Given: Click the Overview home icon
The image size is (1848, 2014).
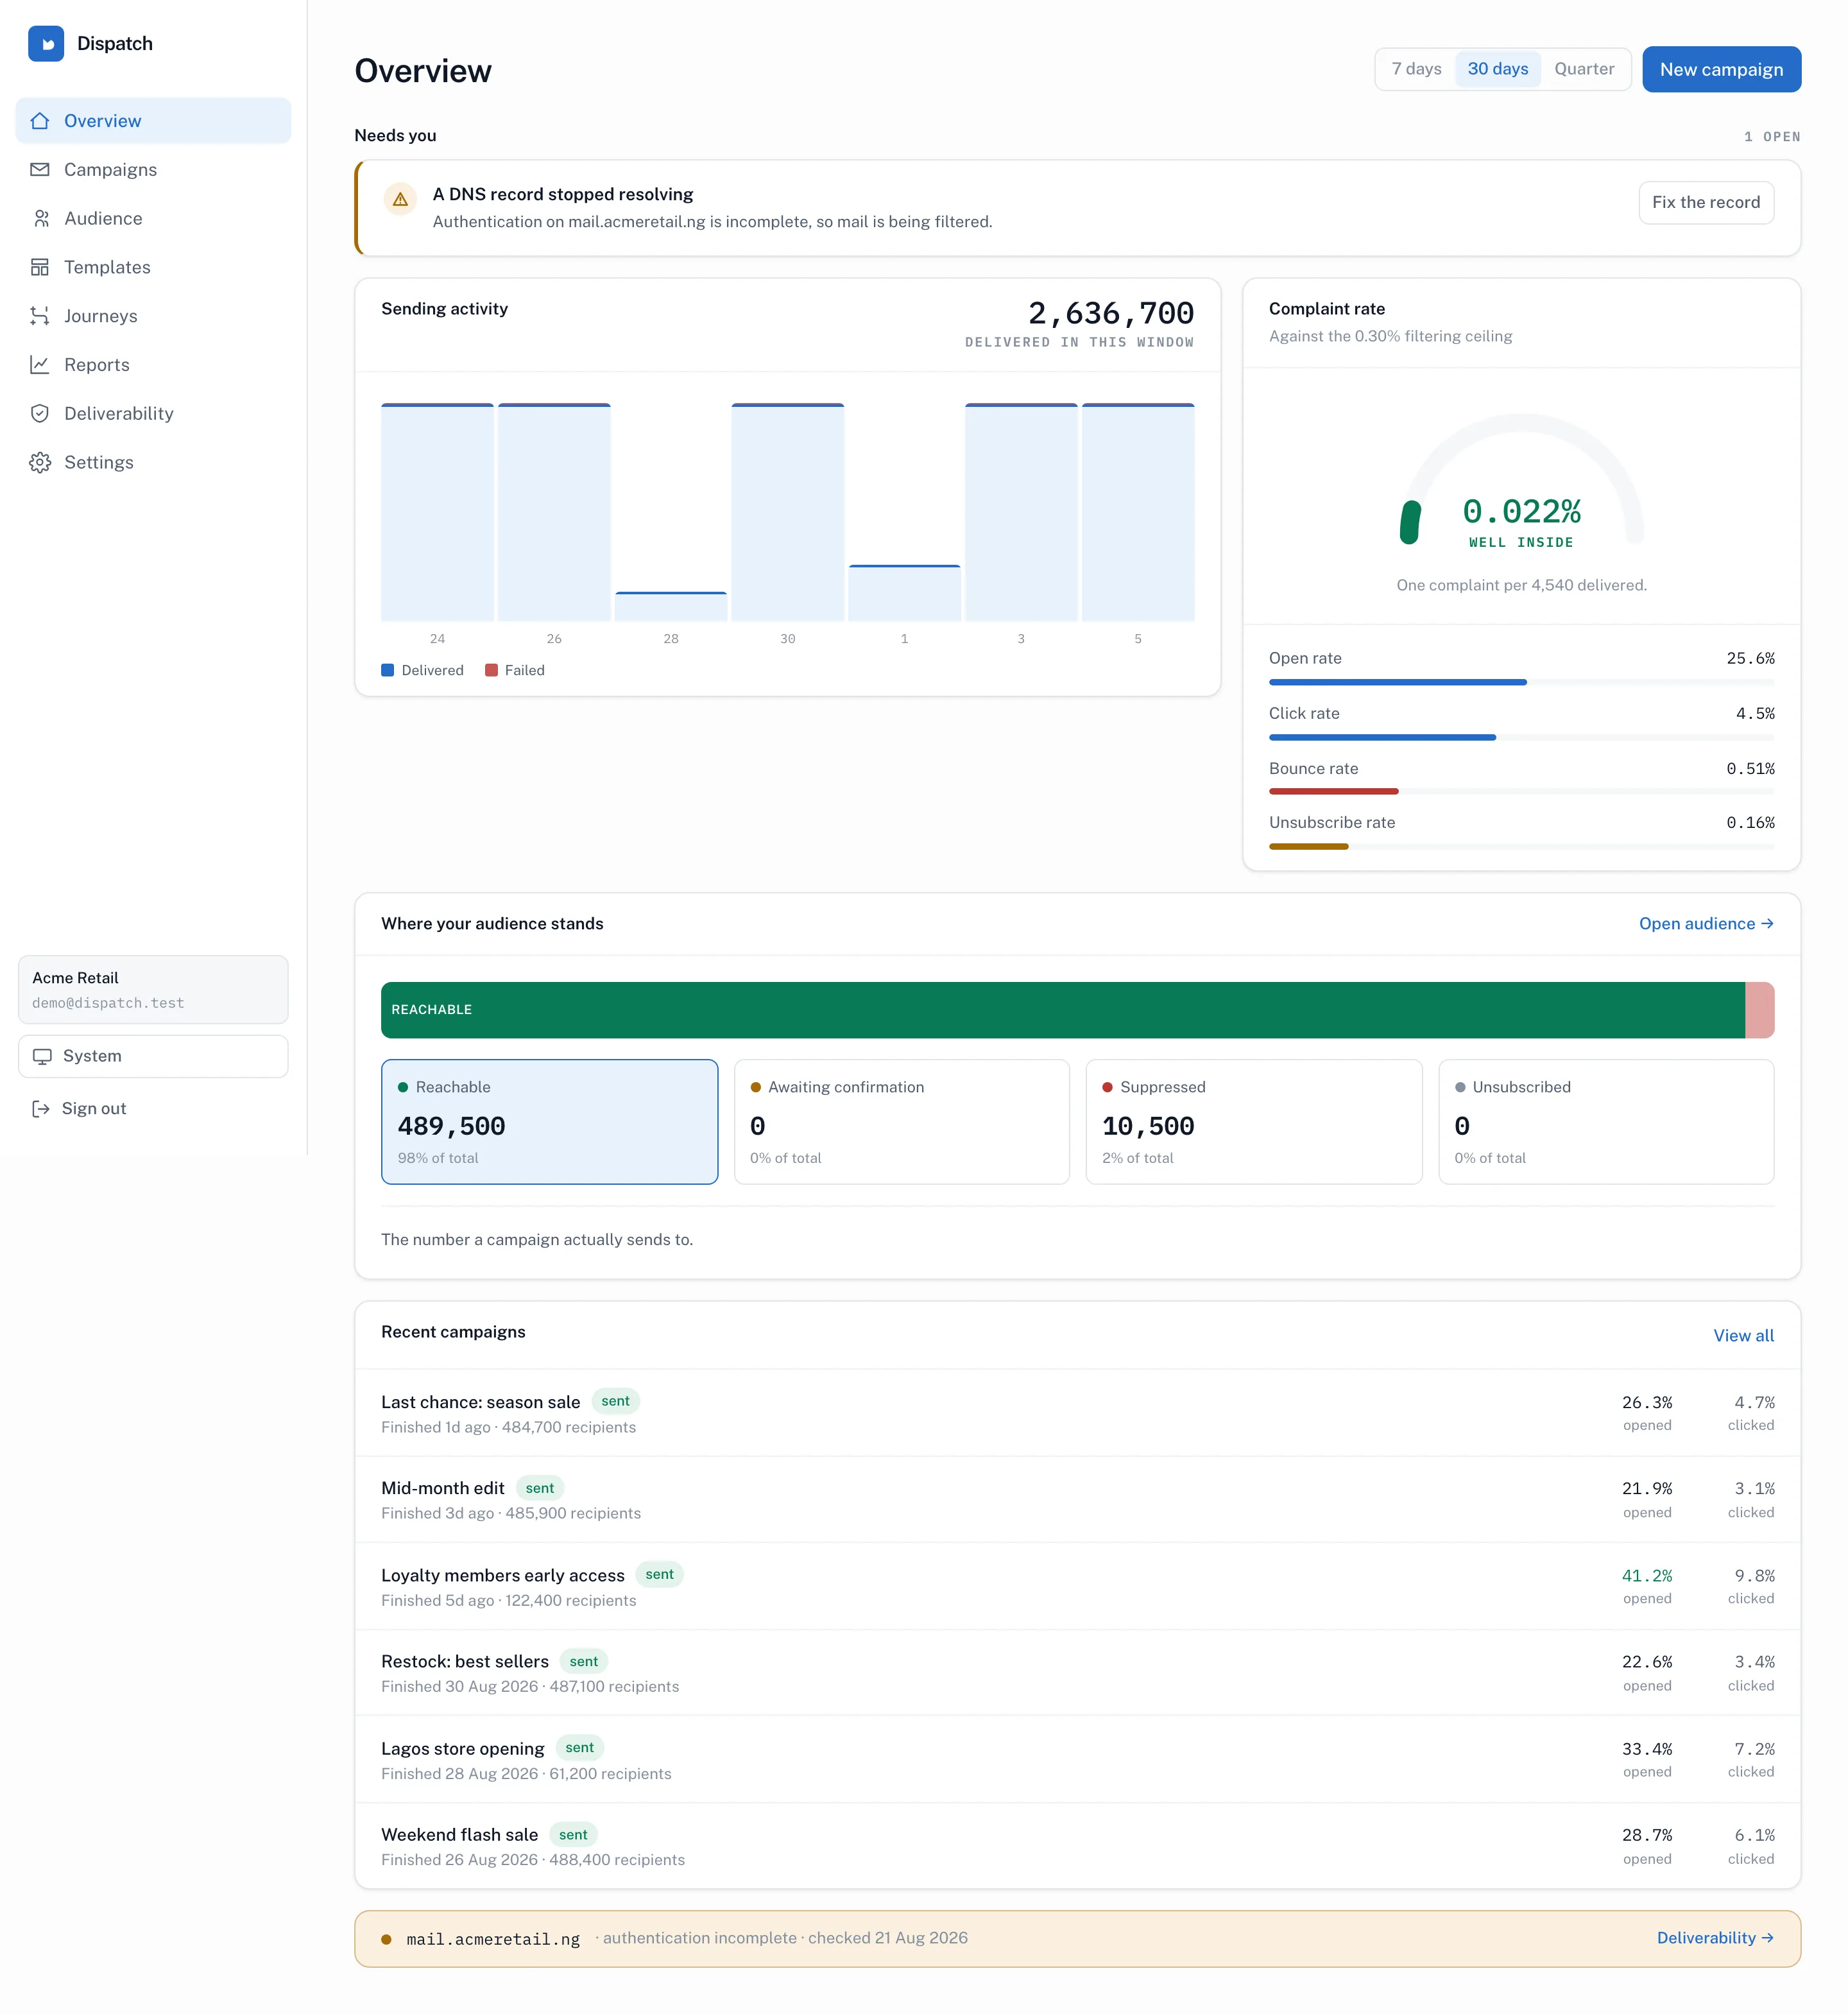Looking at the screenshot, I should pyautogui.click(x=40, y=121).
